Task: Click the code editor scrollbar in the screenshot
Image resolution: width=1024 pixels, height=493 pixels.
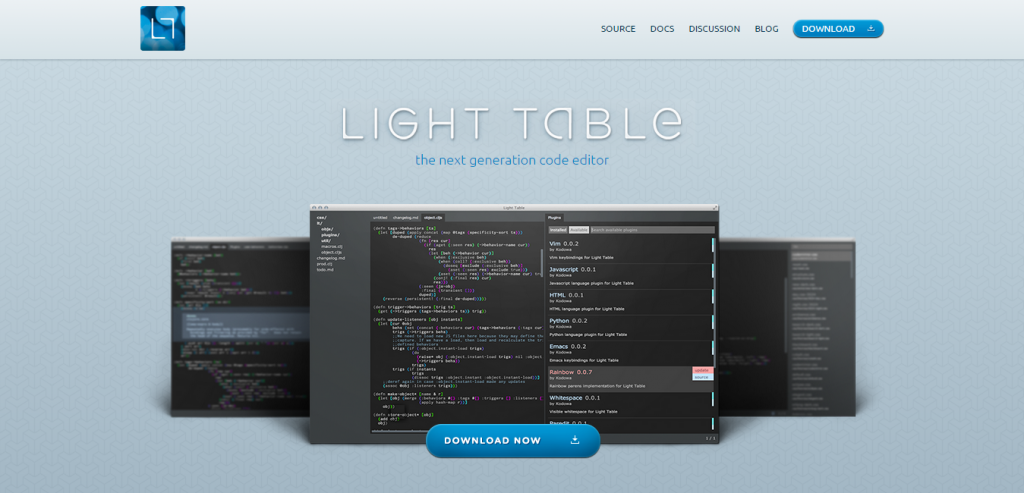Action: (542, 263)
